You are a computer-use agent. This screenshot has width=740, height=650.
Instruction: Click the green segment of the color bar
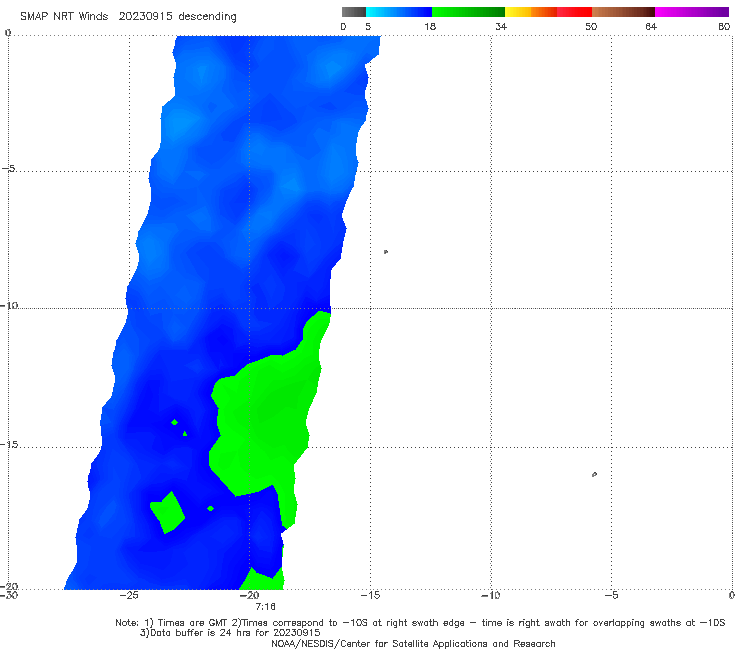click(468, 12)
